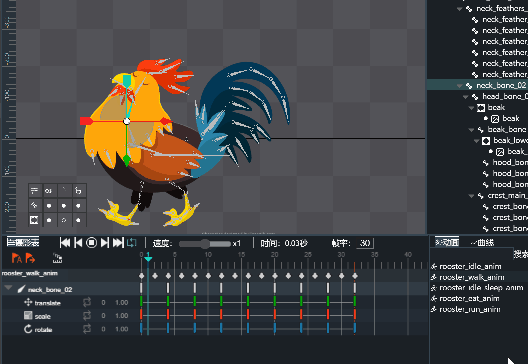Jump to first frame of the timeline
Screen dimensions: 528x364
point(65,242)
